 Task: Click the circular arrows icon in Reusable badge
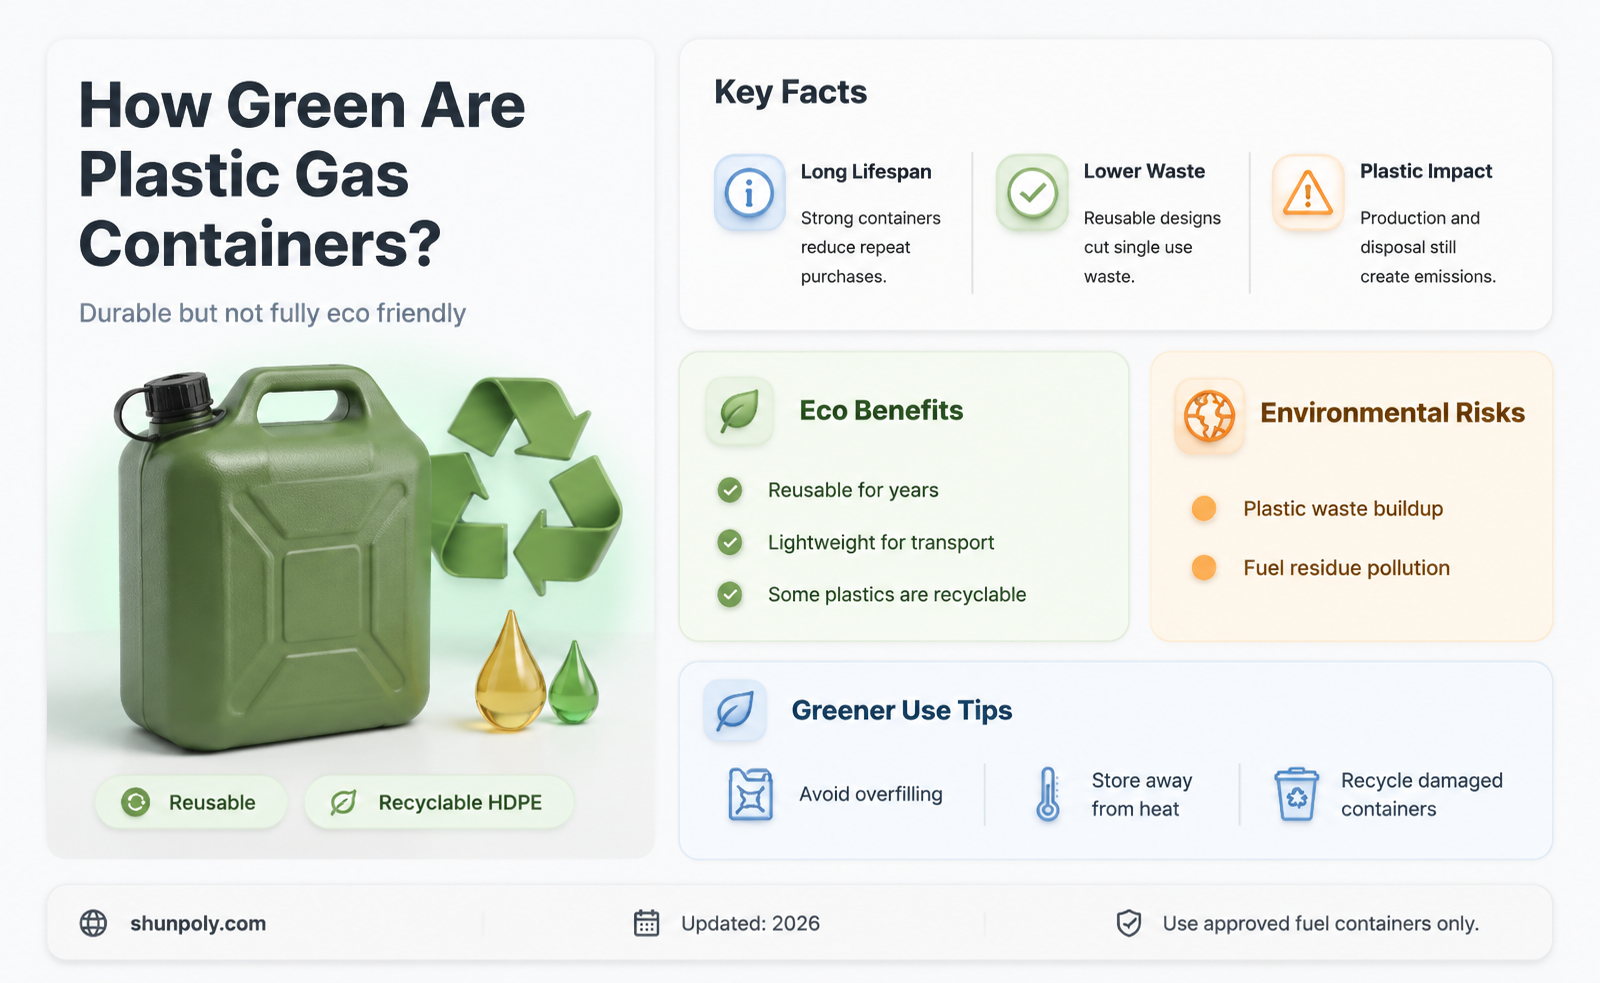(135, 802)
